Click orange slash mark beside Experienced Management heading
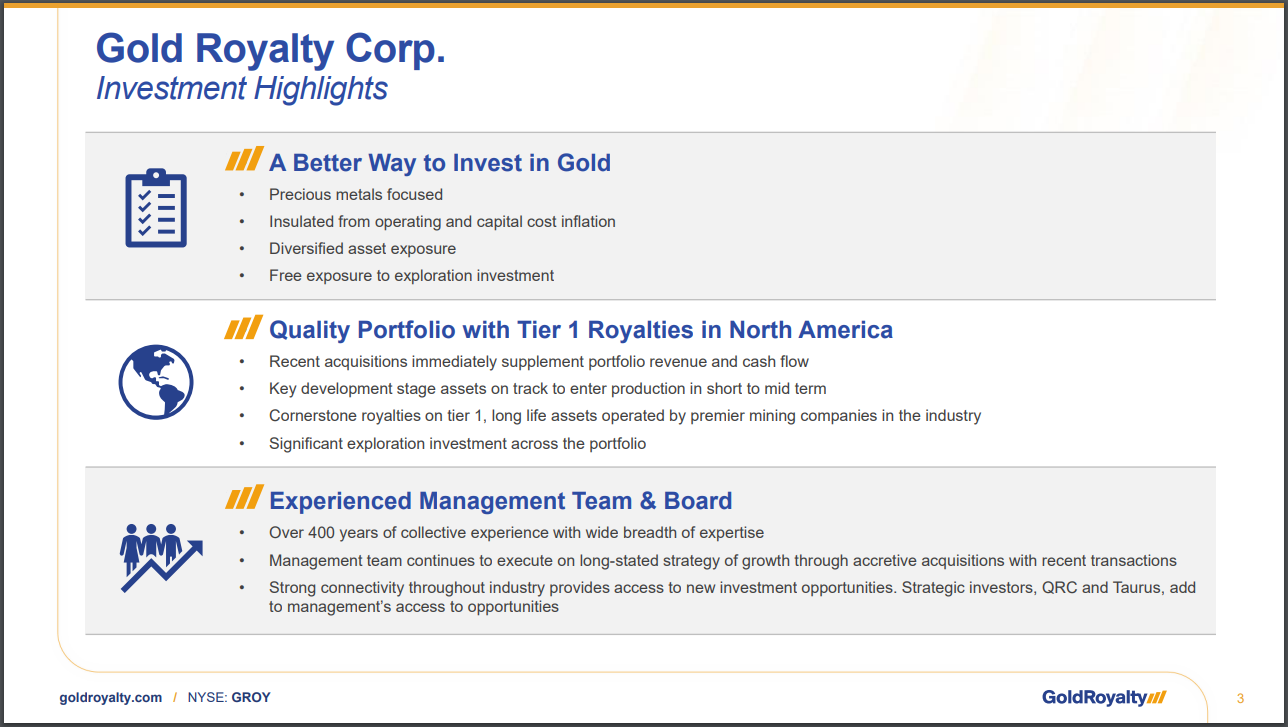Screen dimensions: 1288x727 [x=244, y=498]
